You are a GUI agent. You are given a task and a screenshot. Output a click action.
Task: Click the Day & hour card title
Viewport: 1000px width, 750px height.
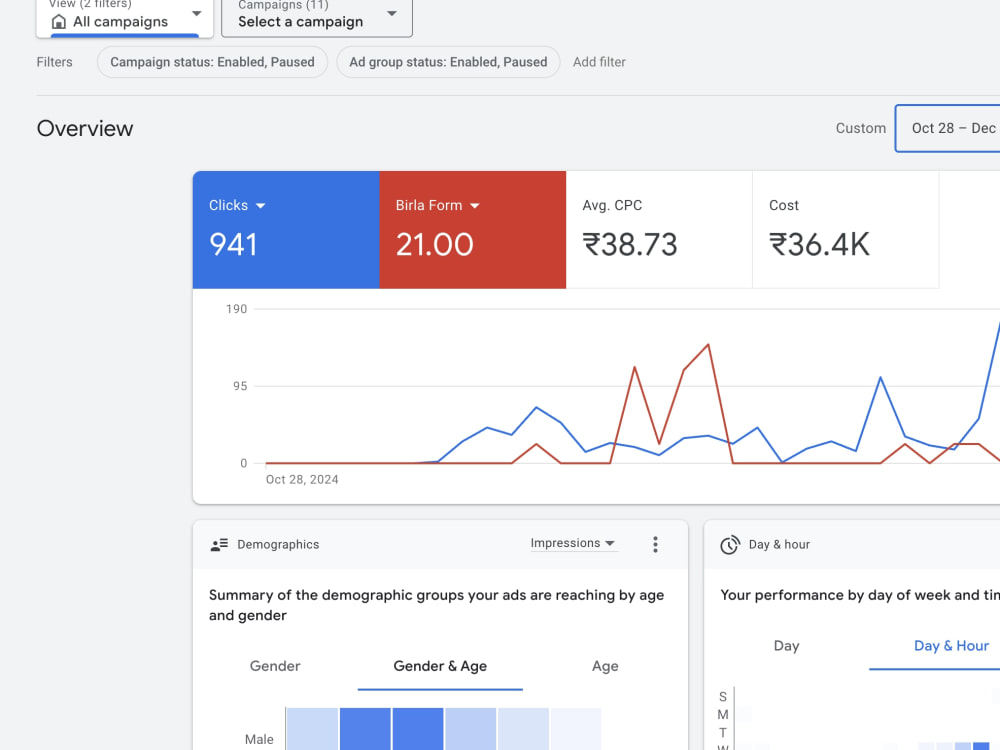pyautogui.click(x=779, y=545)
